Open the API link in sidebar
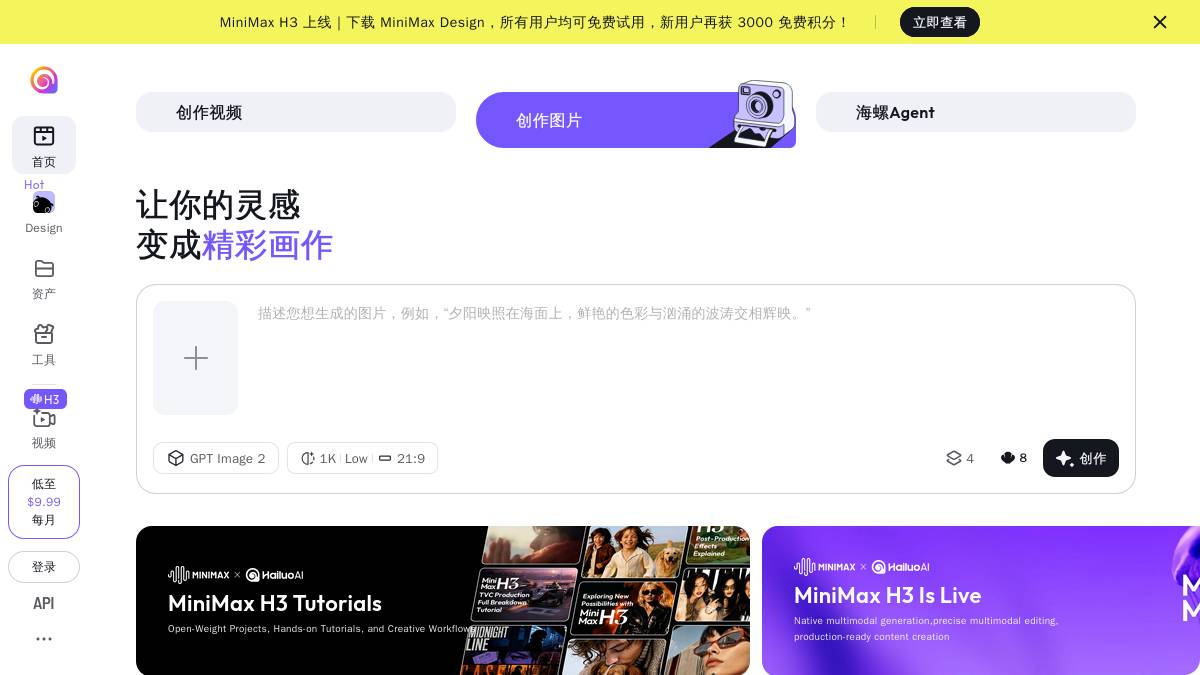Viewport: 1200px width, 675px height. point(44,603)
